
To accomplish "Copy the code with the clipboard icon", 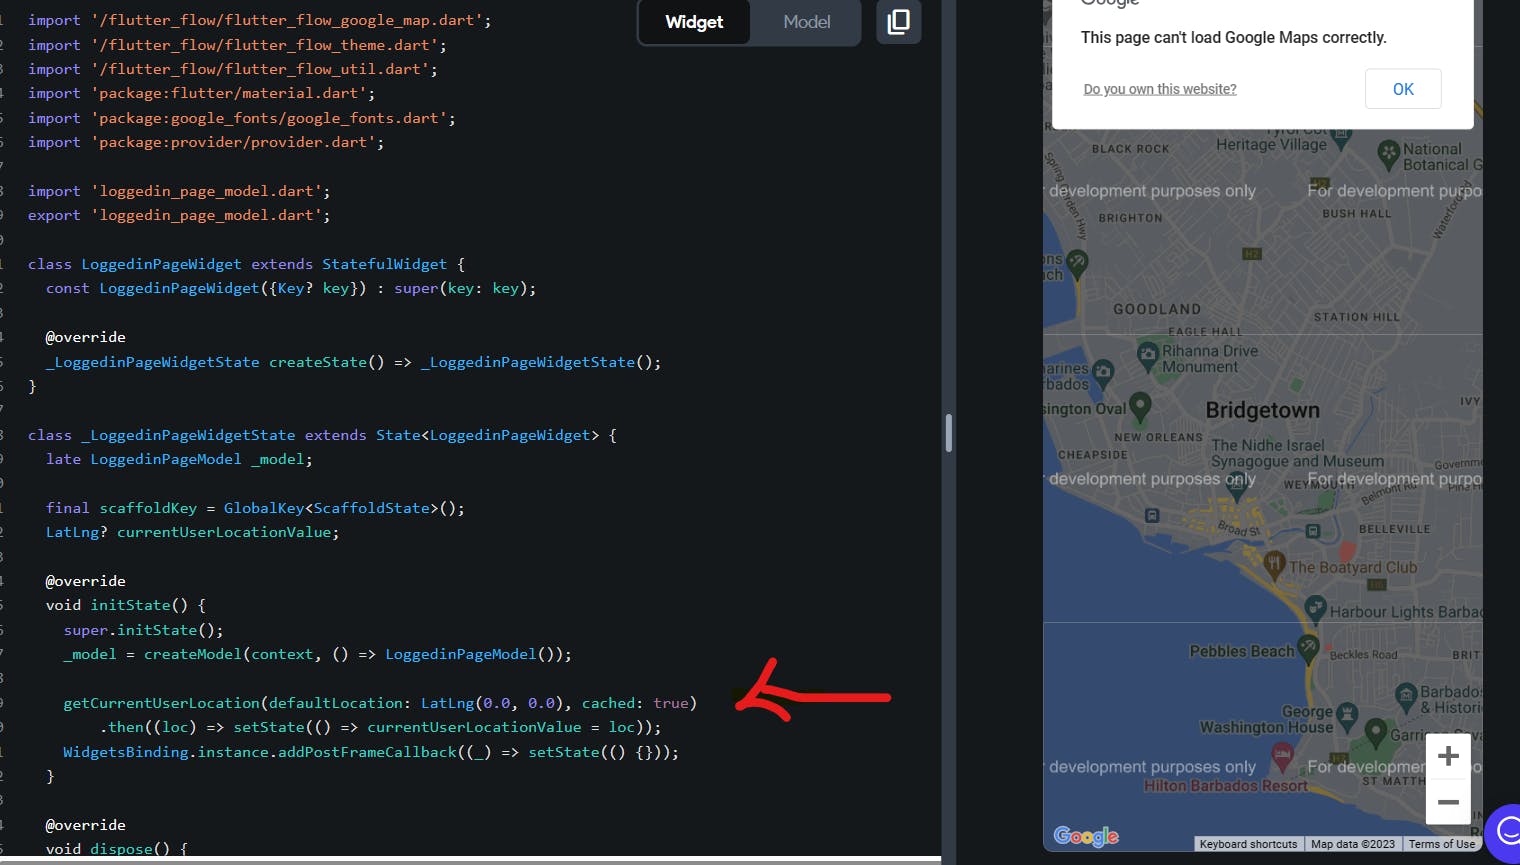I will pos(898,22).
